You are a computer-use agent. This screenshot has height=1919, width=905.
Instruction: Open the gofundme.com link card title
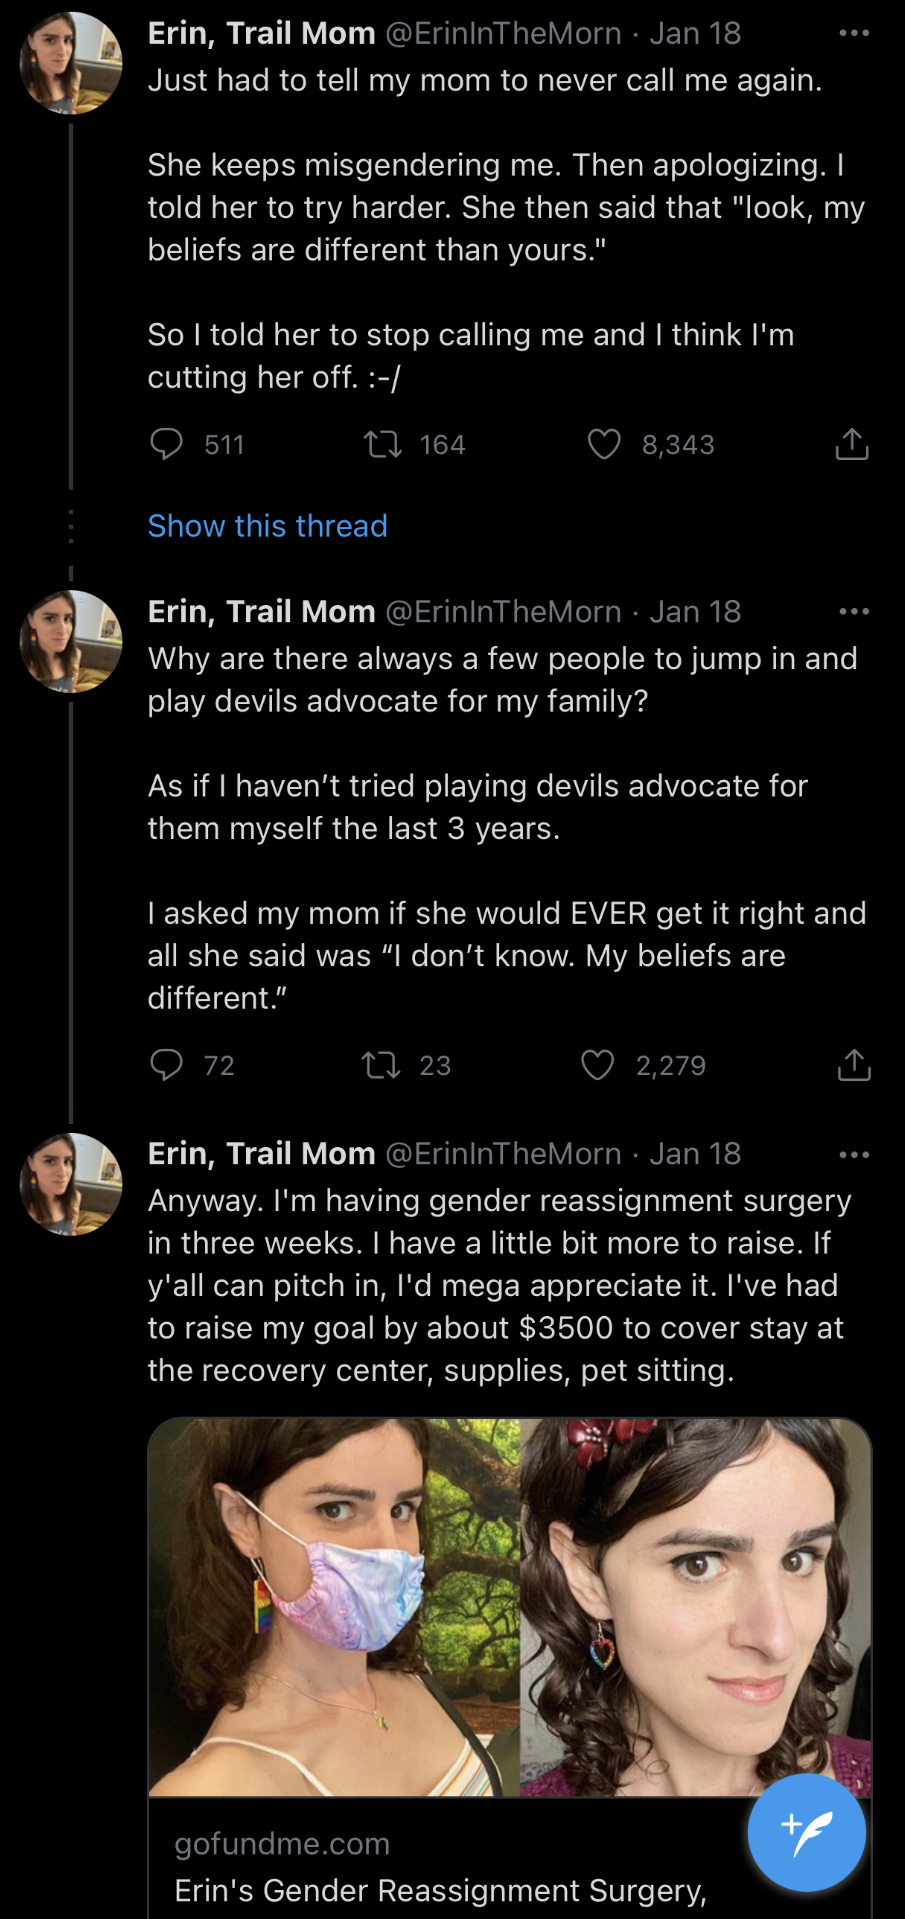(x=440, y=1890)
